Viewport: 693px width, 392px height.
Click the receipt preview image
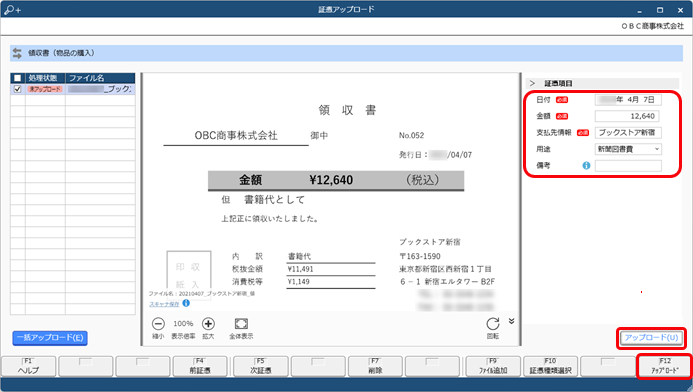point(331,193)
